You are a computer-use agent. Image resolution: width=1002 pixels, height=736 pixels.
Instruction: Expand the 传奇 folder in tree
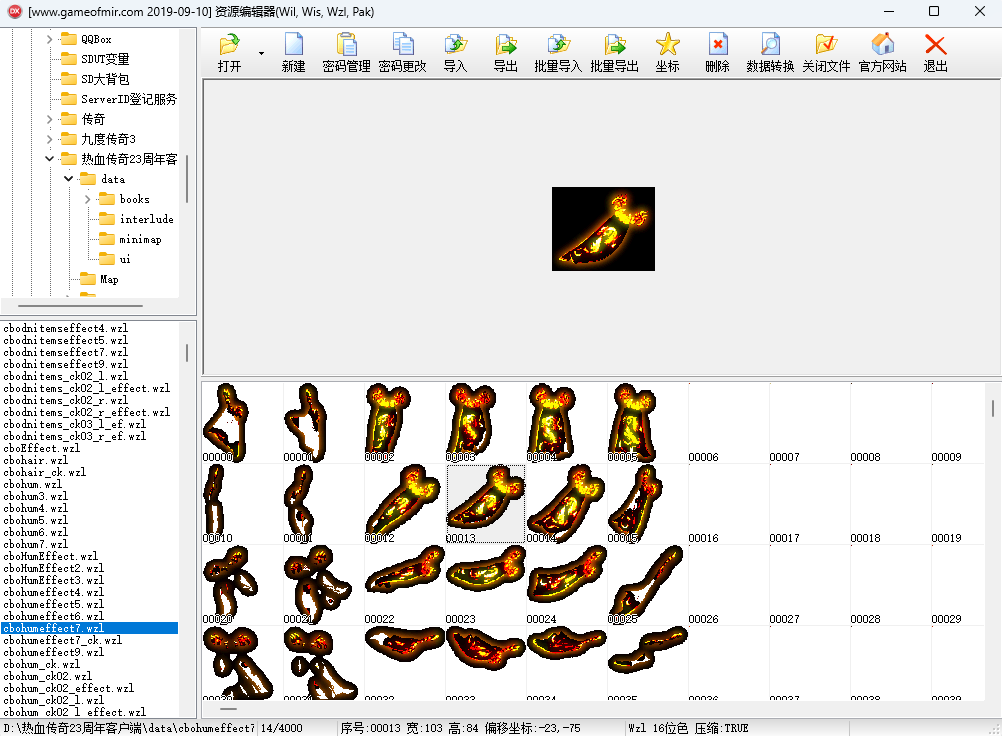tap(49, 119)
